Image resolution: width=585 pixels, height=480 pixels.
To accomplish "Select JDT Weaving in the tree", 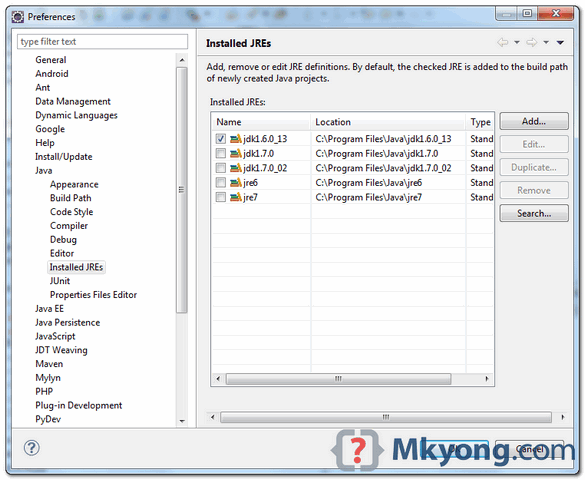I will click(61, 350).
